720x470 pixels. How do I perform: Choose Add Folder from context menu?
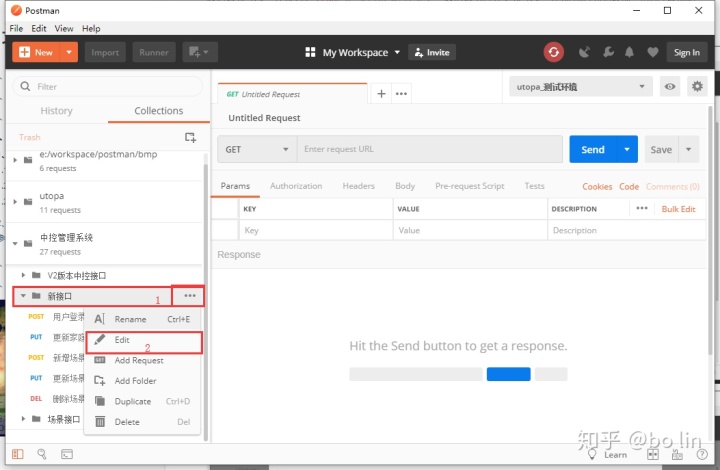point(142,380)
